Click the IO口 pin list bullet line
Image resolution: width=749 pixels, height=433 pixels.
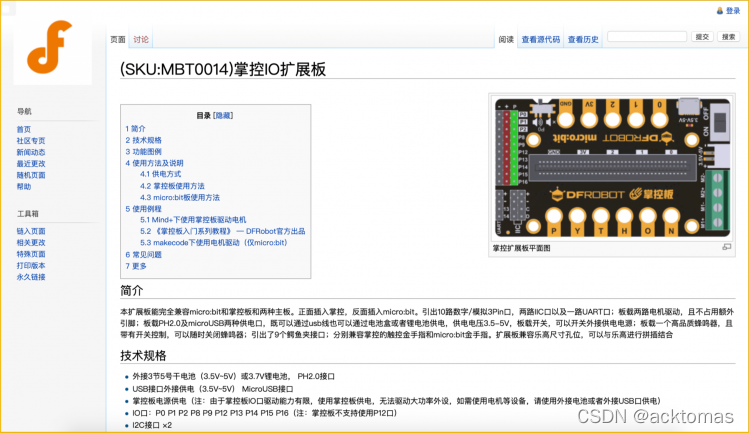tap(265, 413)
